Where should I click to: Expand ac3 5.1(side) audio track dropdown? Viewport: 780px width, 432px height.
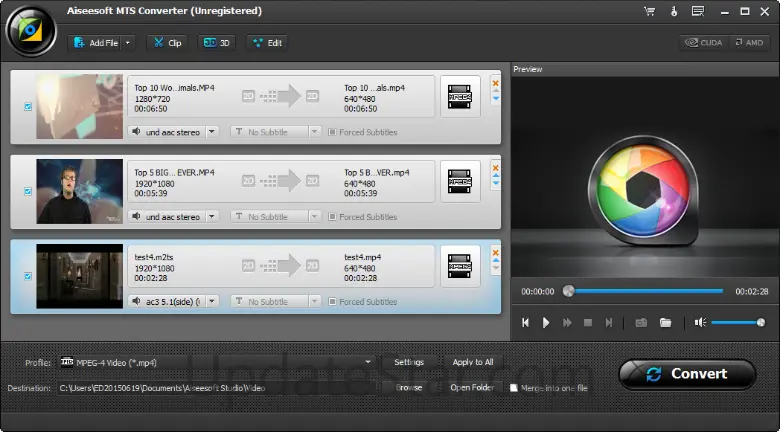(212, 301)
